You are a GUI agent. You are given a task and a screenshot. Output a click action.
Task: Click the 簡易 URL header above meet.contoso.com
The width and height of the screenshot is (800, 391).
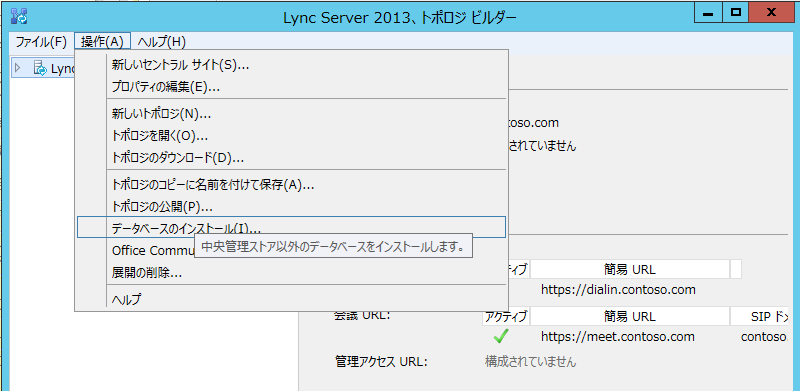tap(630, 316)
